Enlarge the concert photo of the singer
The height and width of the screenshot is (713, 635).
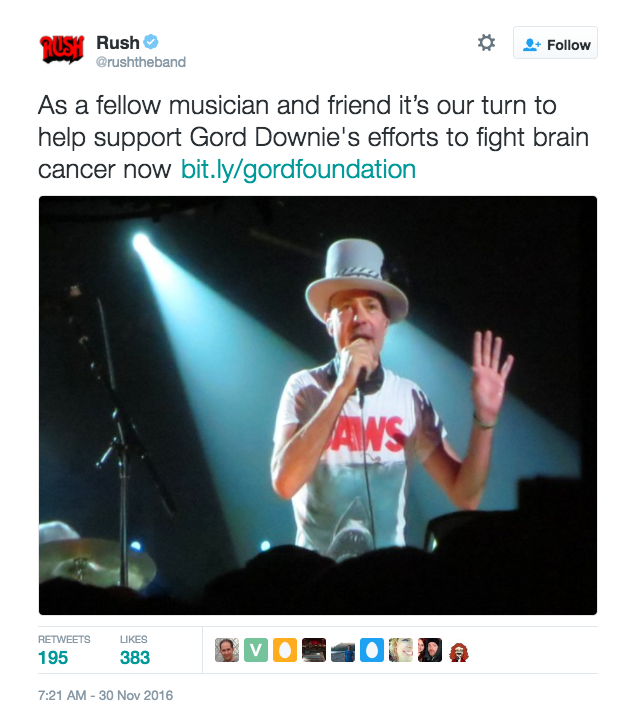pyautogui.click(x=317, y=405)
